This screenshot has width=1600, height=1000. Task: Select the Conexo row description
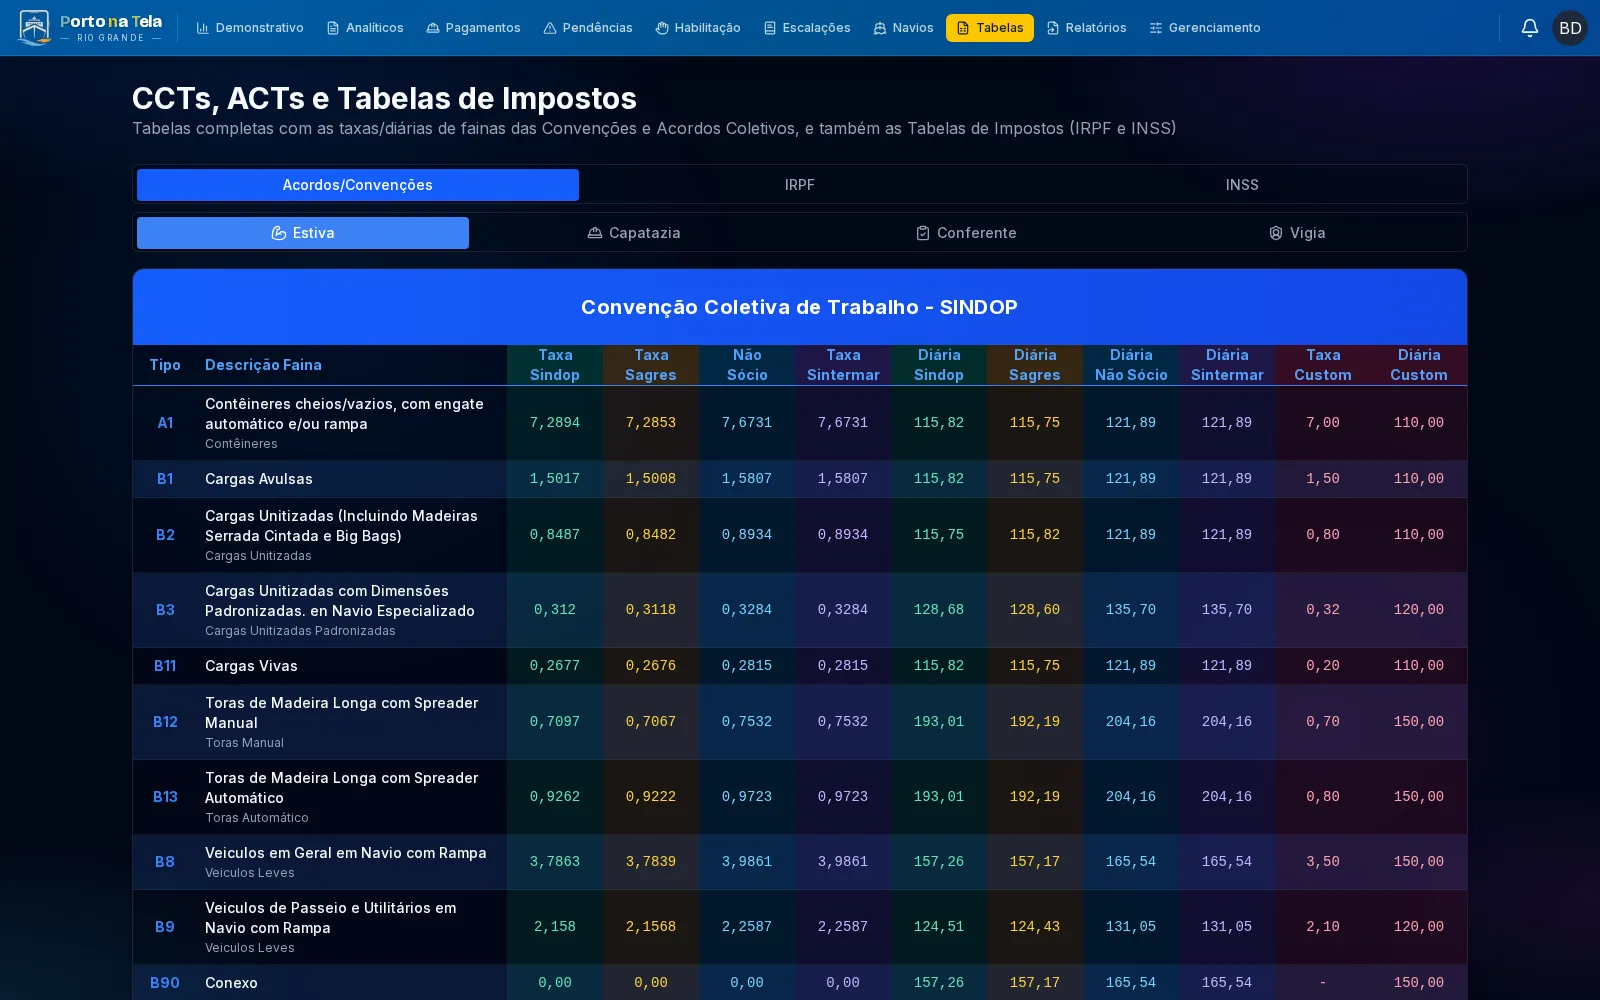click(x=231, y=983)
